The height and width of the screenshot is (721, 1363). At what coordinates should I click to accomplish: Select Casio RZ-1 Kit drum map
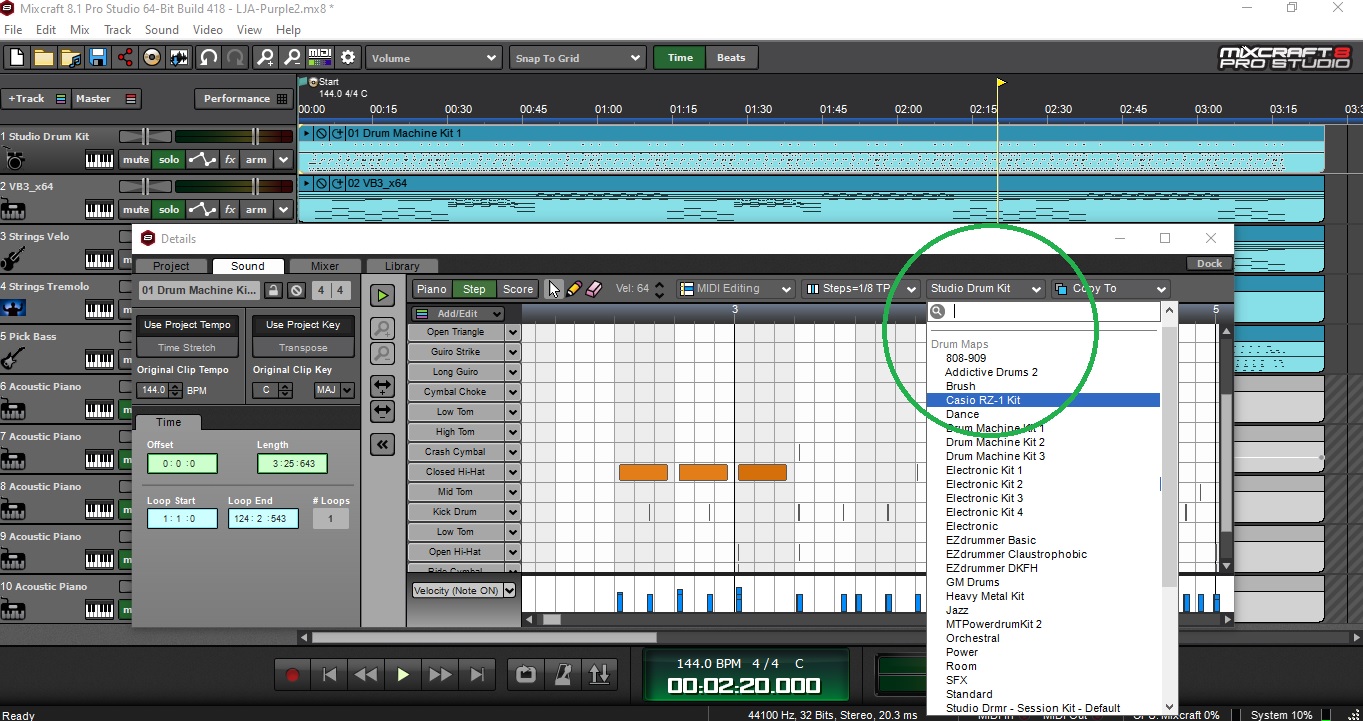[1044, 400]
